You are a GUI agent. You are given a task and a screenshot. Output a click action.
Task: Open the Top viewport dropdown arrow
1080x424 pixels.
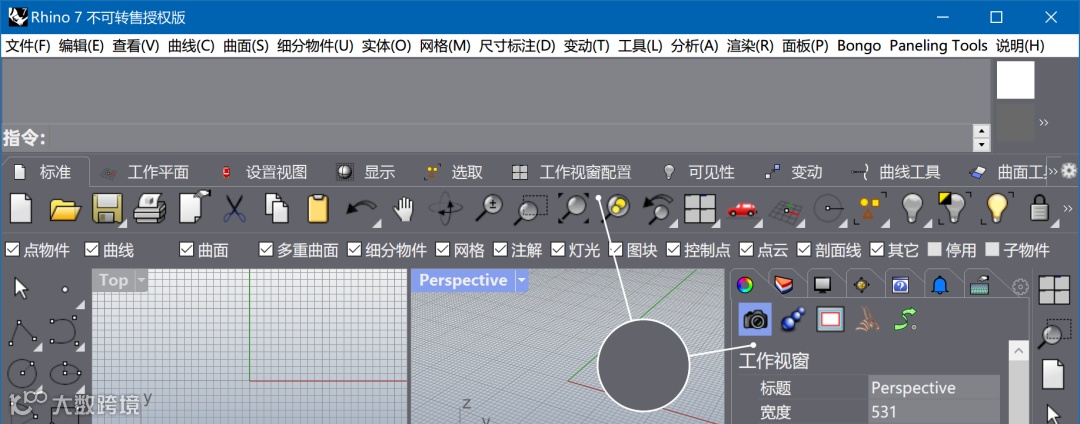coord(141,280)
